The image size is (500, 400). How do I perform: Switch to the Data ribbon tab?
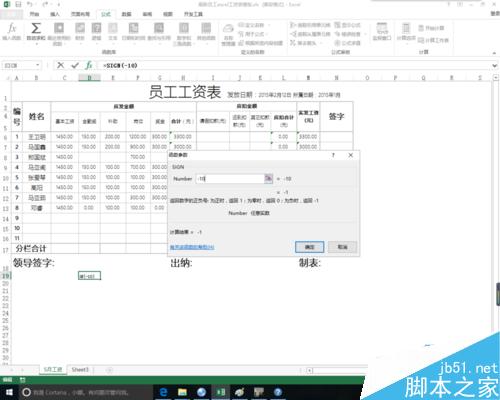click(x=126, y=14)
